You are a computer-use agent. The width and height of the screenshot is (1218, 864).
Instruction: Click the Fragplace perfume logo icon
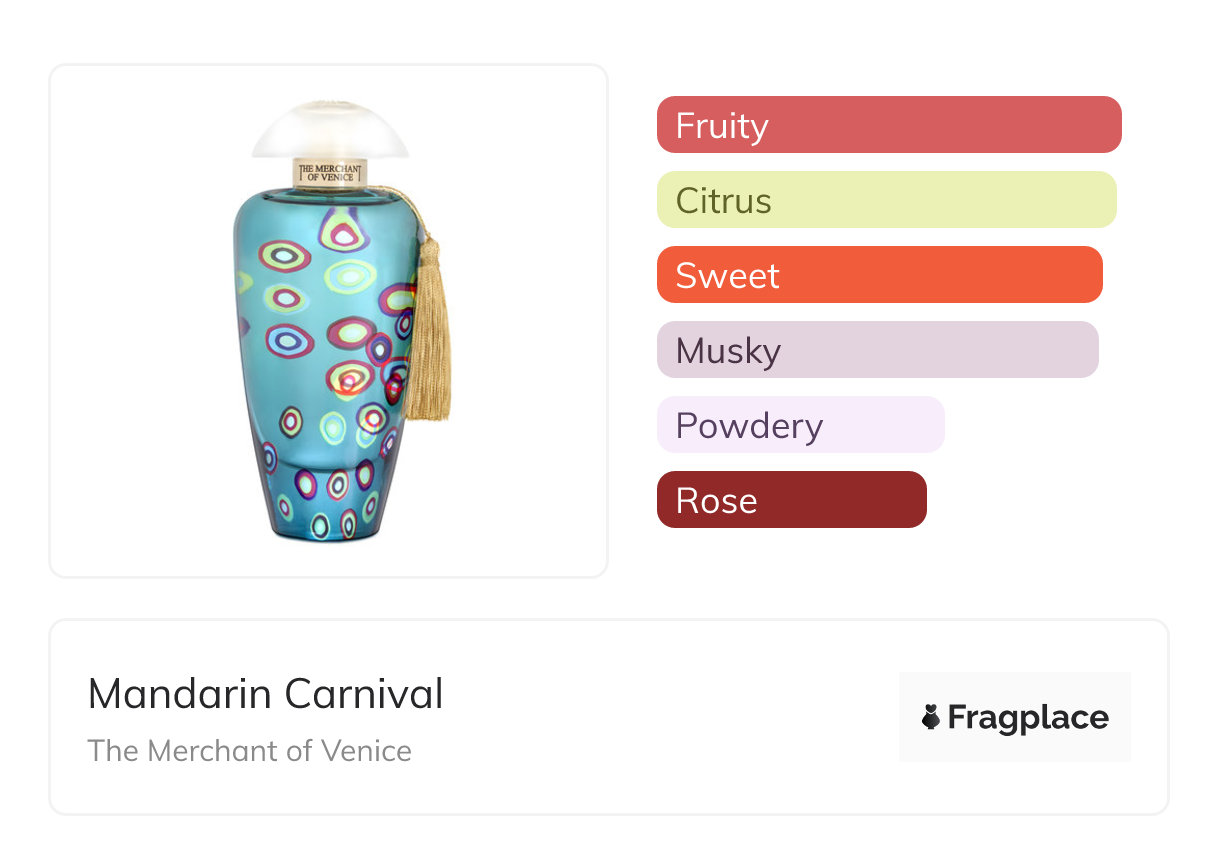coord(931,717)
